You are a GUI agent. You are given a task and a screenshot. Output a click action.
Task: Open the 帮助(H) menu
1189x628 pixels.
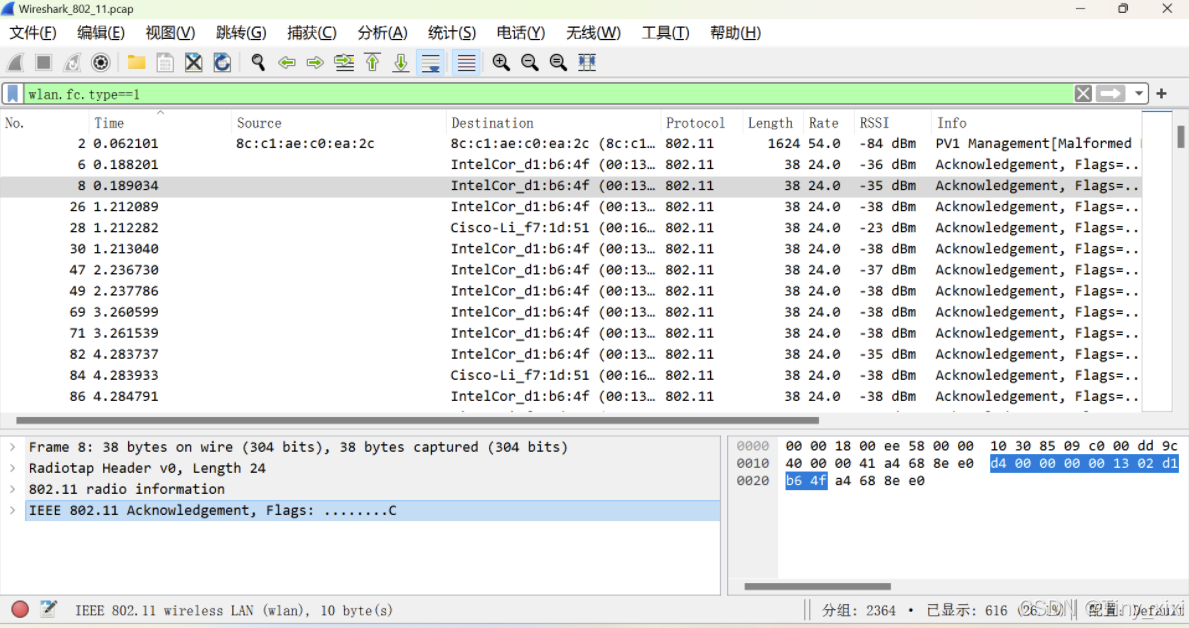735,33
